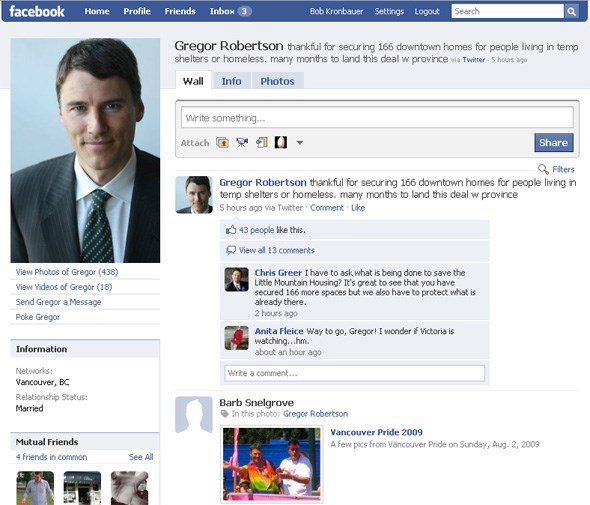Click Barb Snelgrove's name

click(x=257, y=402)
